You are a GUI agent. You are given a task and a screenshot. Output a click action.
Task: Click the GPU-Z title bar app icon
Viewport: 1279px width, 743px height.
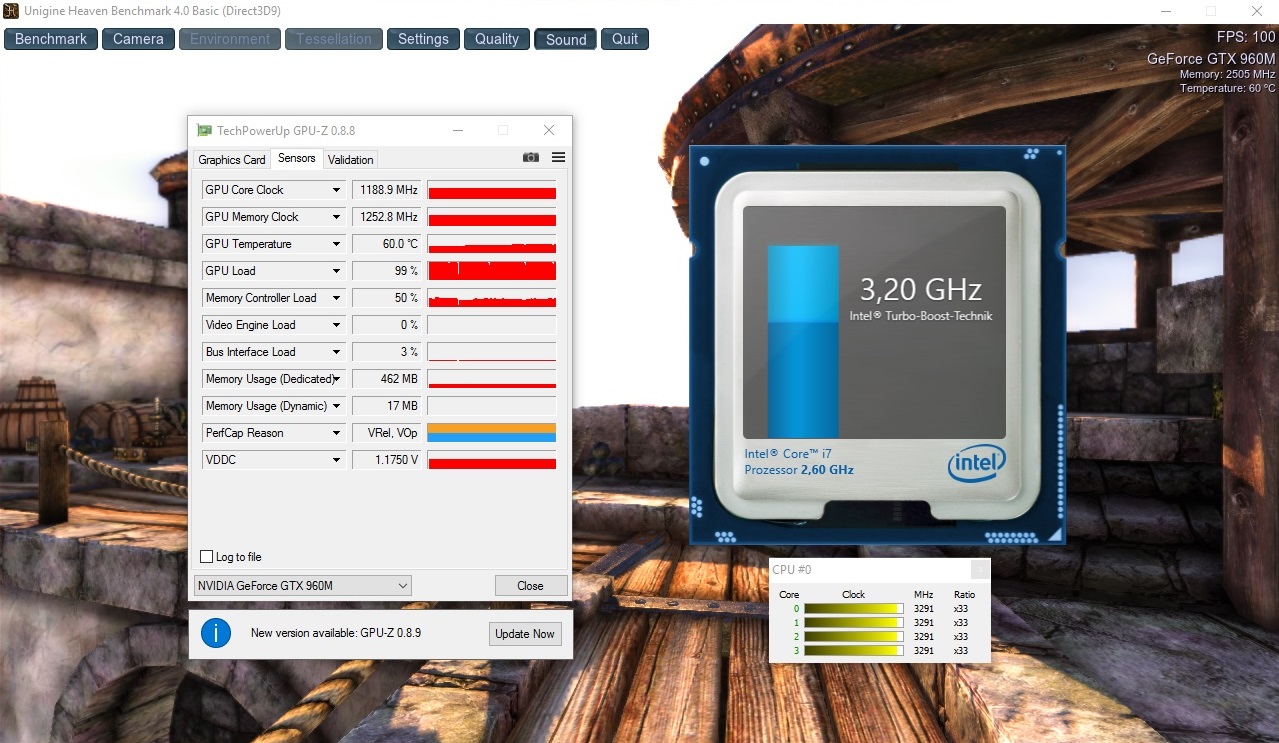[x=205, y=130]
